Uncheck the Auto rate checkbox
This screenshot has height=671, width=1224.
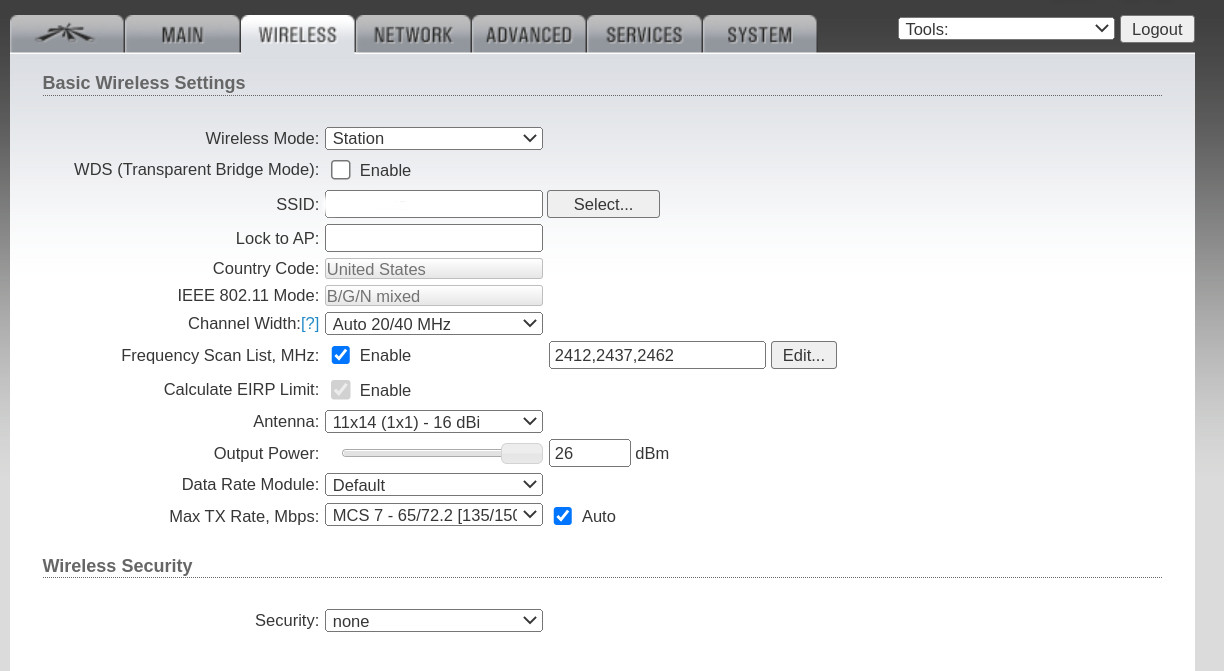(563, 516)
